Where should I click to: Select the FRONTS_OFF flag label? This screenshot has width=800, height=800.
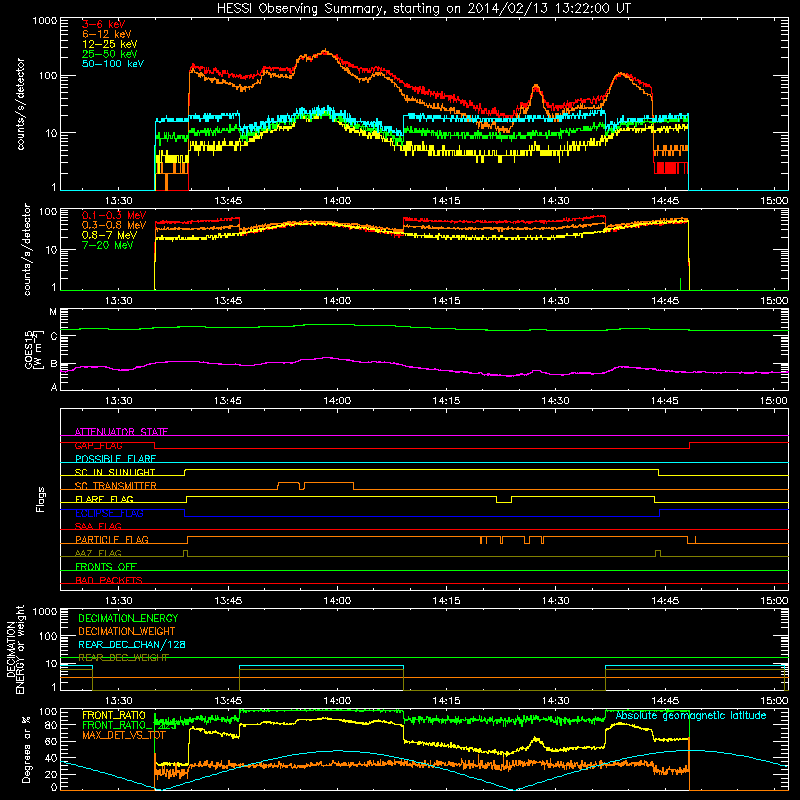(106, 566)
